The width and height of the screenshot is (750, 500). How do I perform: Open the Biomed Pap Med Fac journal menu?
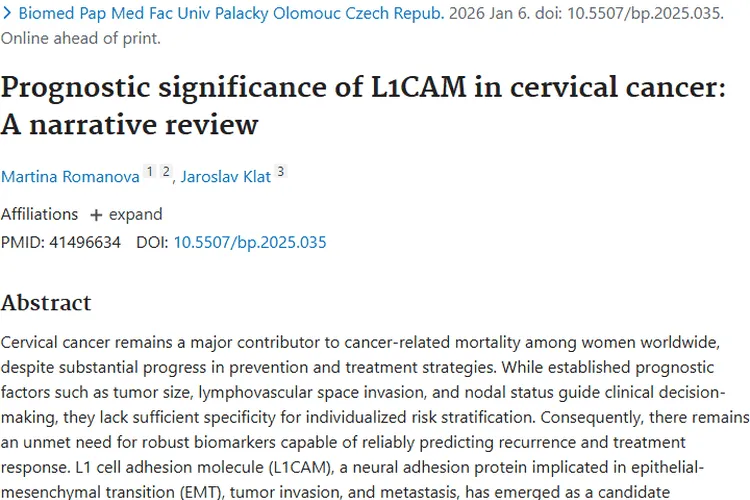230,16
